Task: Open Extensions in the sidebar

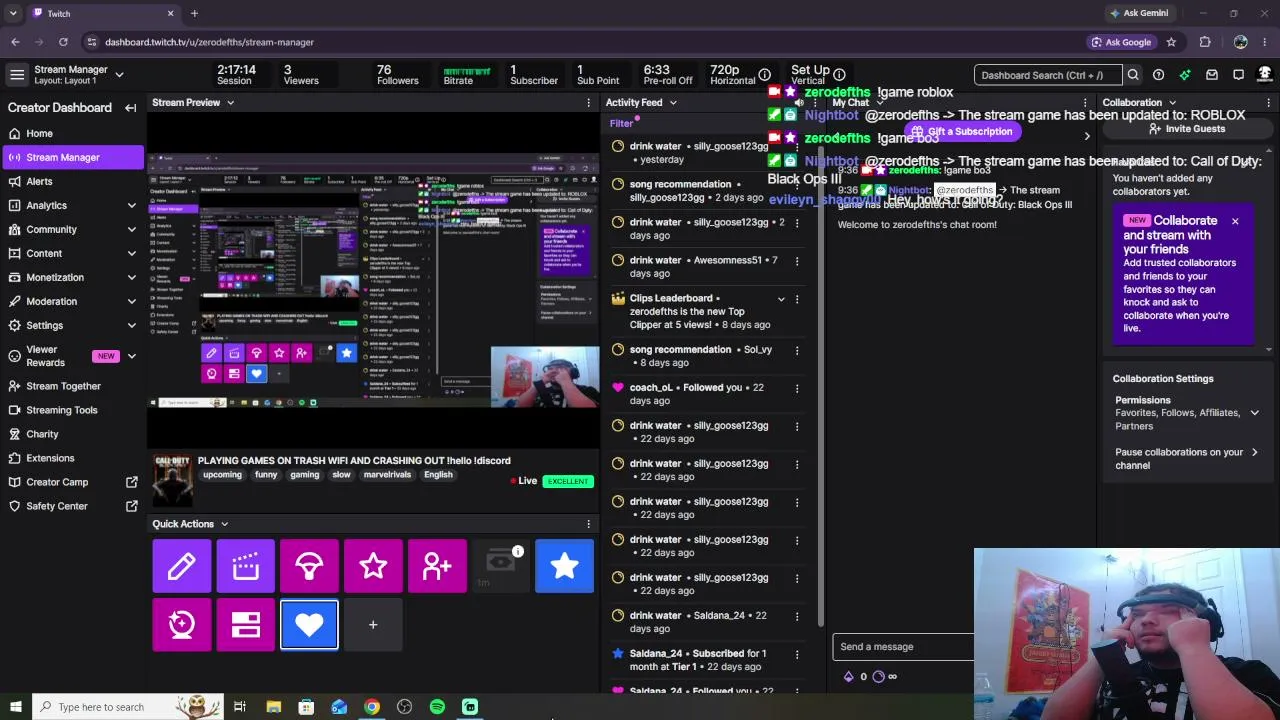Action: 72,458
